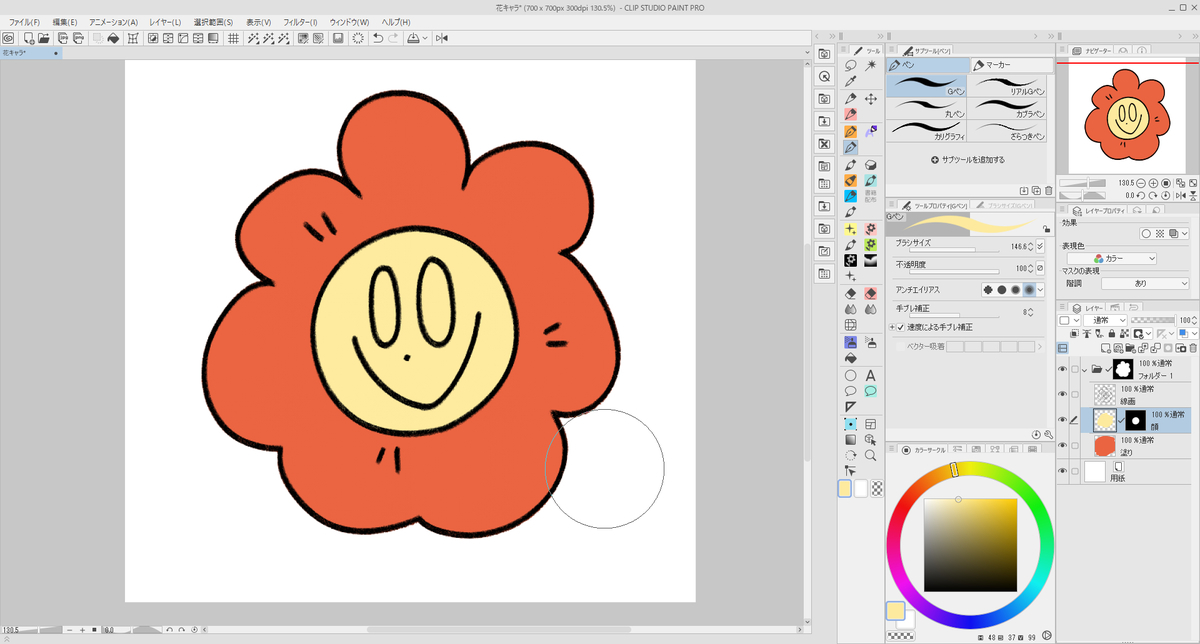Screen dimensions: 1200x644
Task: Select the カリグラフィ sub tool
Action: click(x=928, y=131)
